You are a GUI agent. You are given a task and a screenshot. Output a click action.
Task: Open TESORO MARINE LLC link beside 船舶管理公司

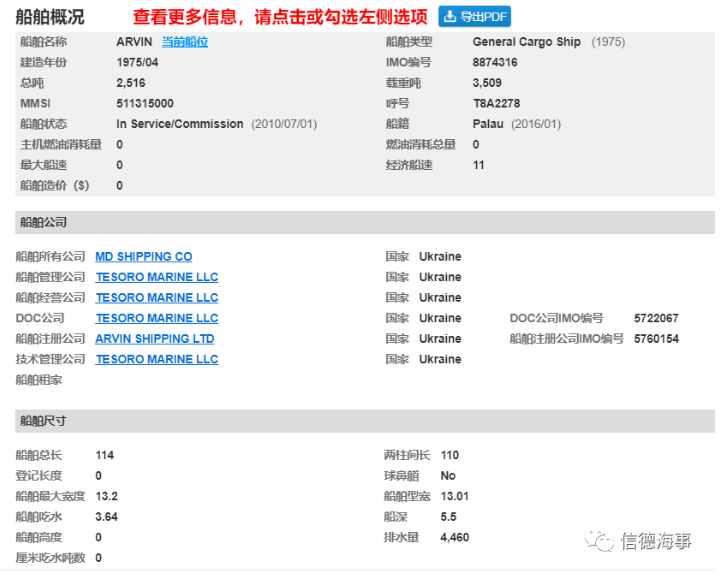point(156,277)
